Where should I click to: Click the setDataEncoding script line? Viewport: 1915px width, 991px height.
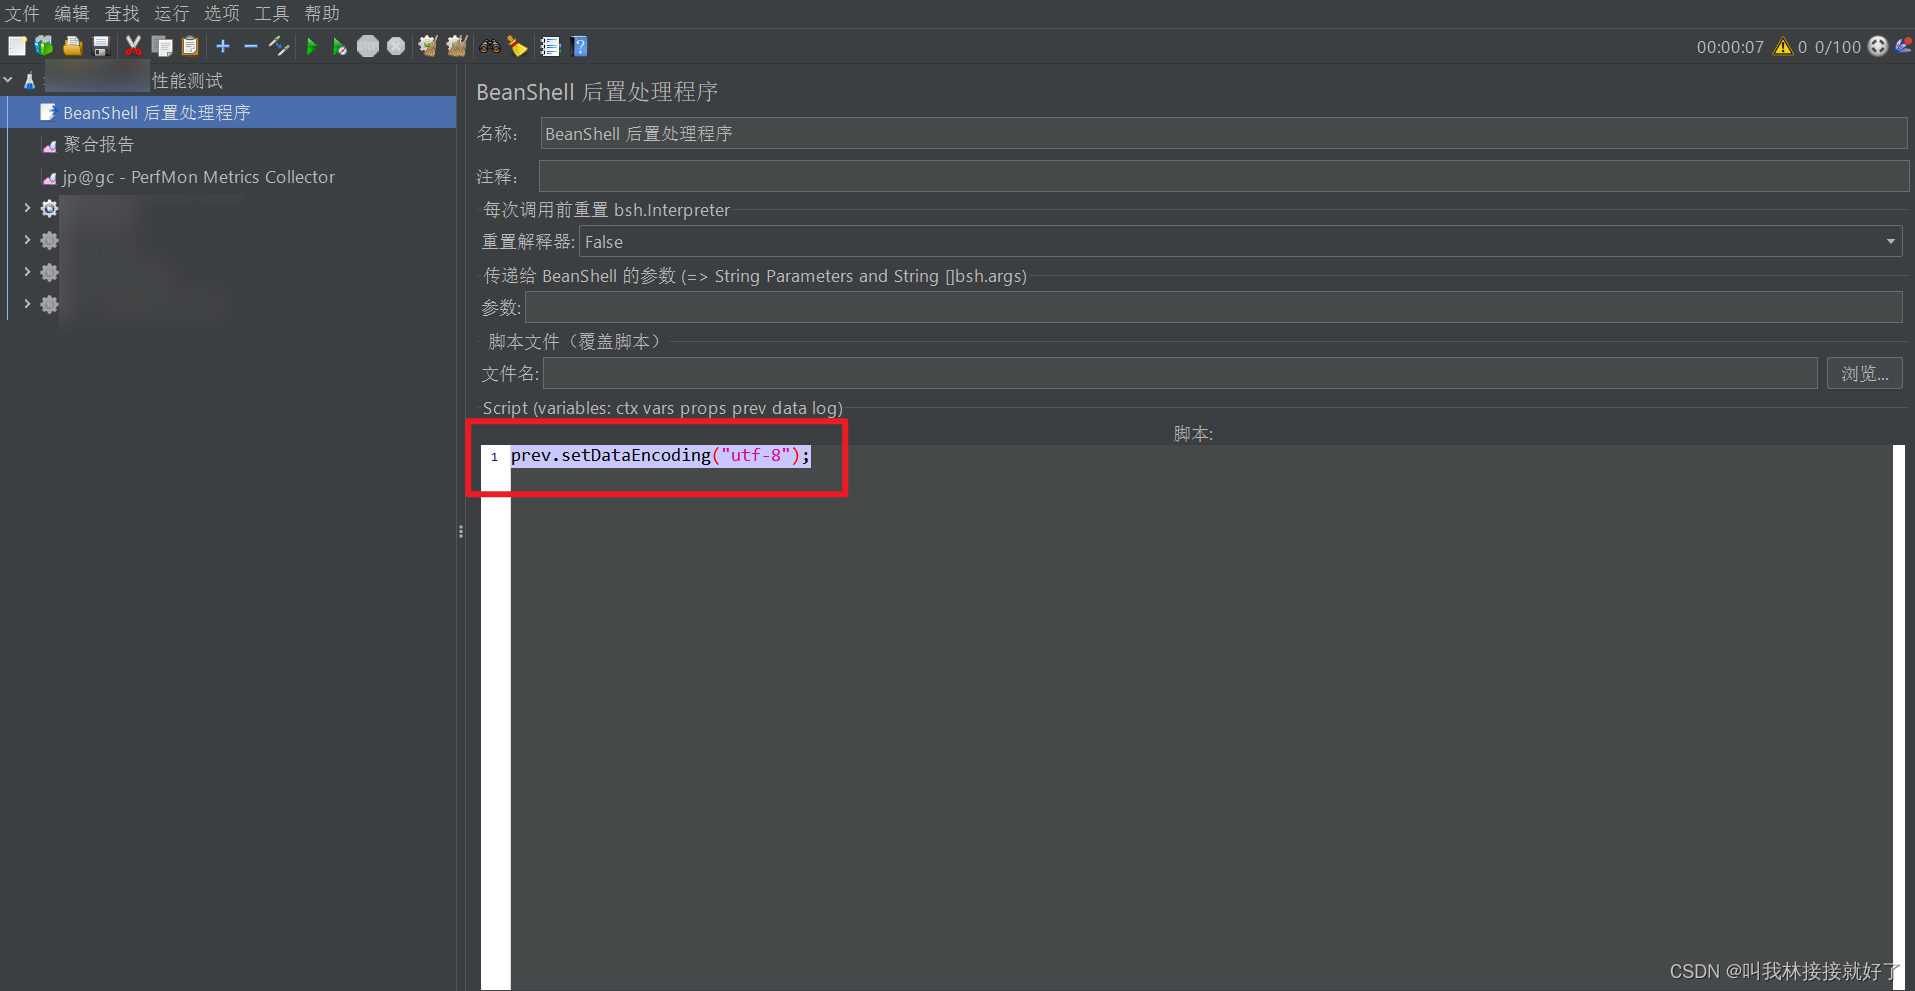(x=660, y=456)
